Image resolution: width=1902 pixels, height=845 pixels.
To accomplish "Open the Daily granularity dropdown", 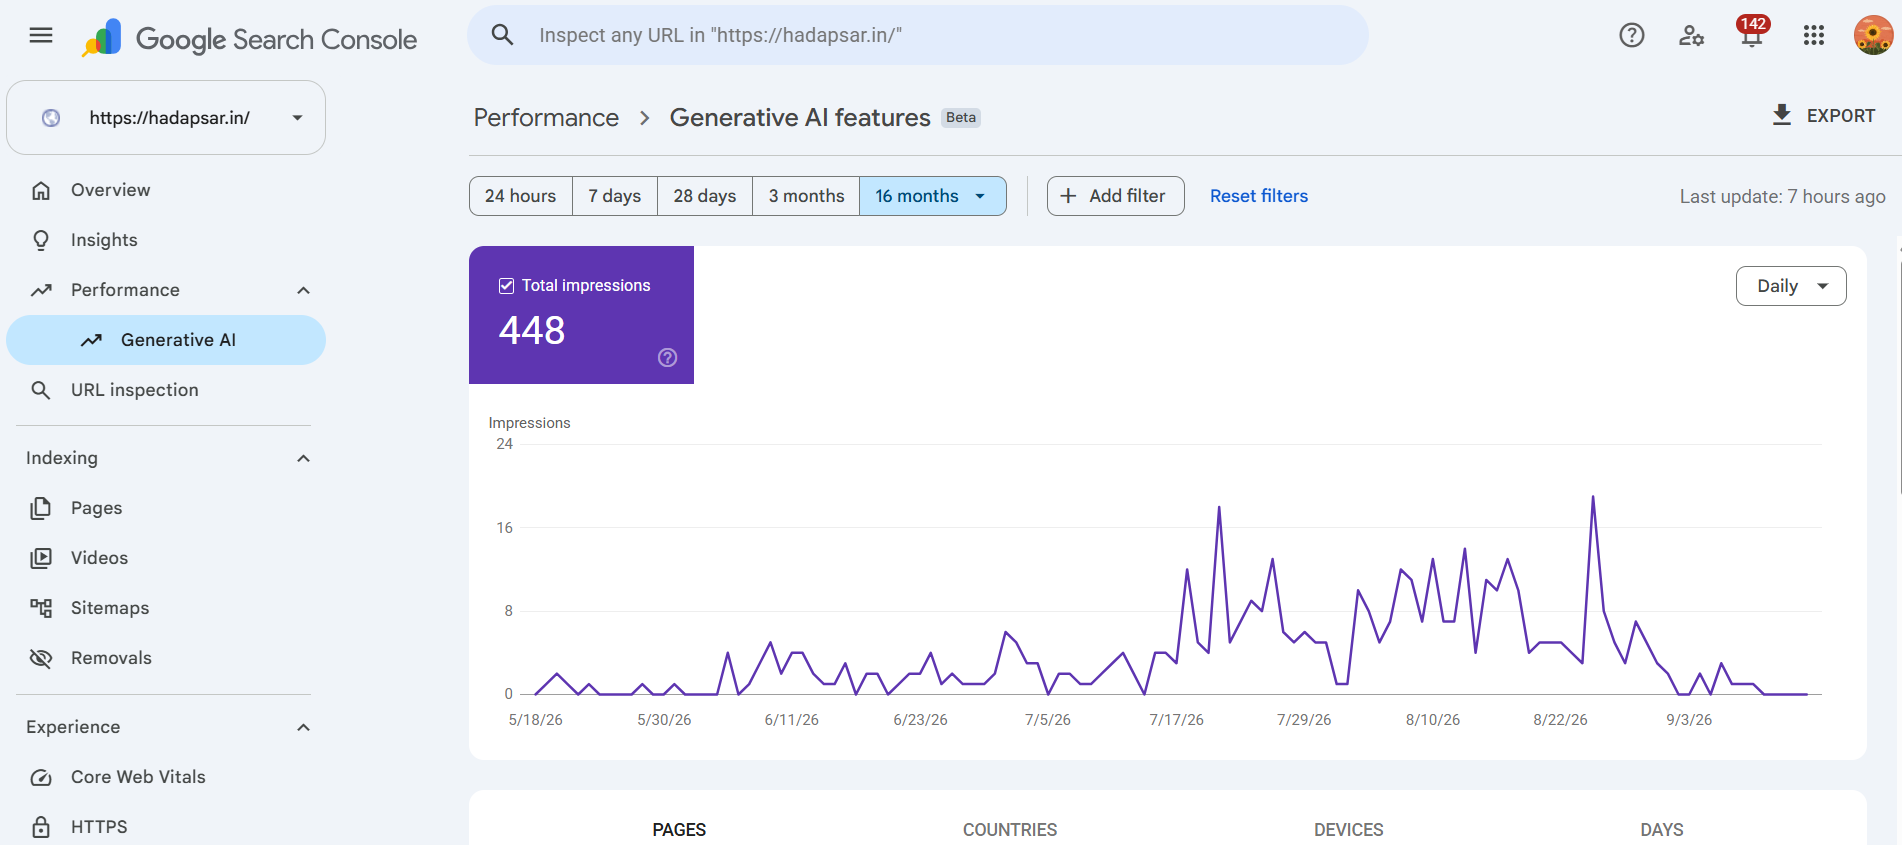I will [x=1791, y=286].
